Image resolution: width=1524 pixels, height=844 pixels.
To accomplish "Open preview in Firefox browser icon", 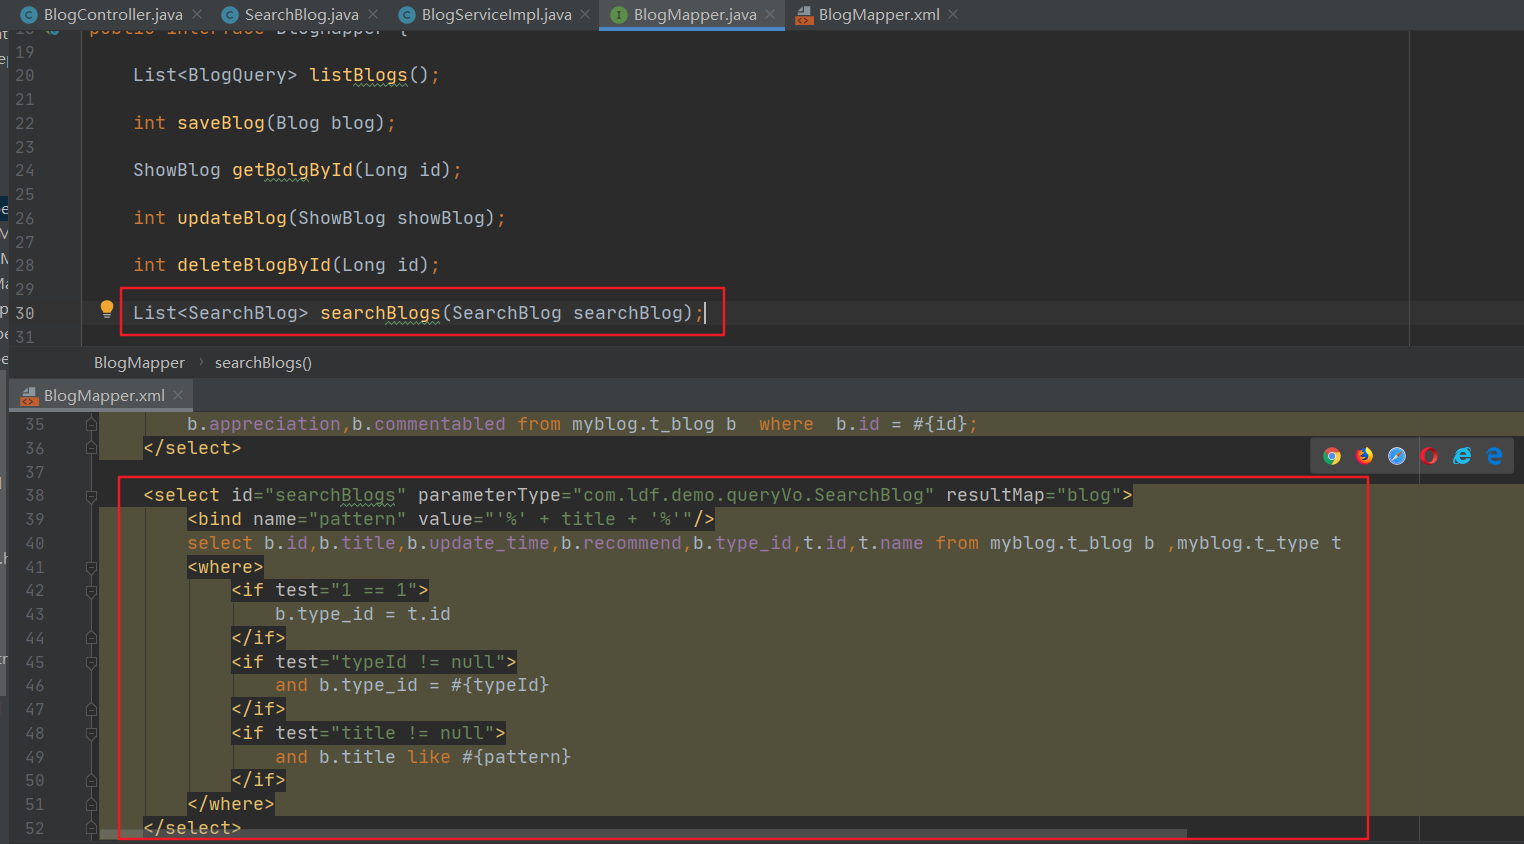I will [1364, 456].
